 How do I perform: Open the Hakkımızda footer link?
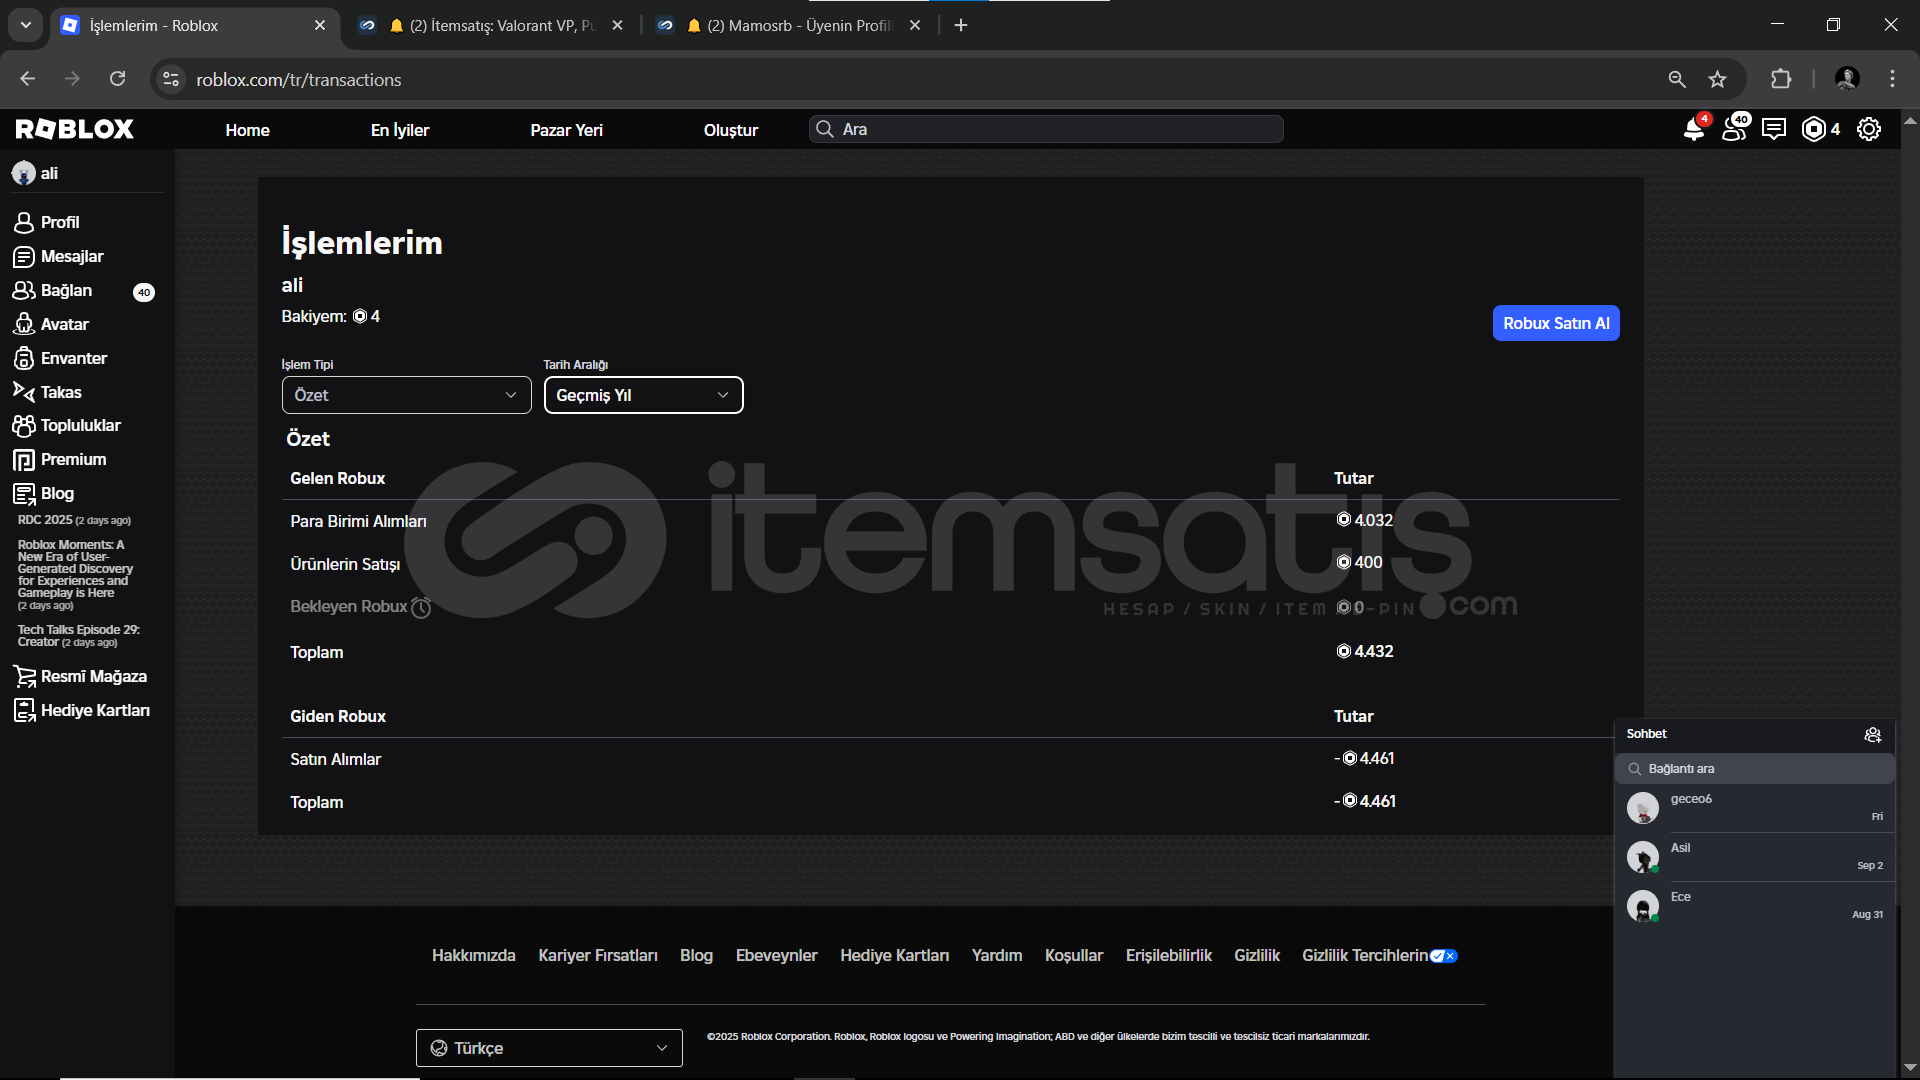[474, 956]
